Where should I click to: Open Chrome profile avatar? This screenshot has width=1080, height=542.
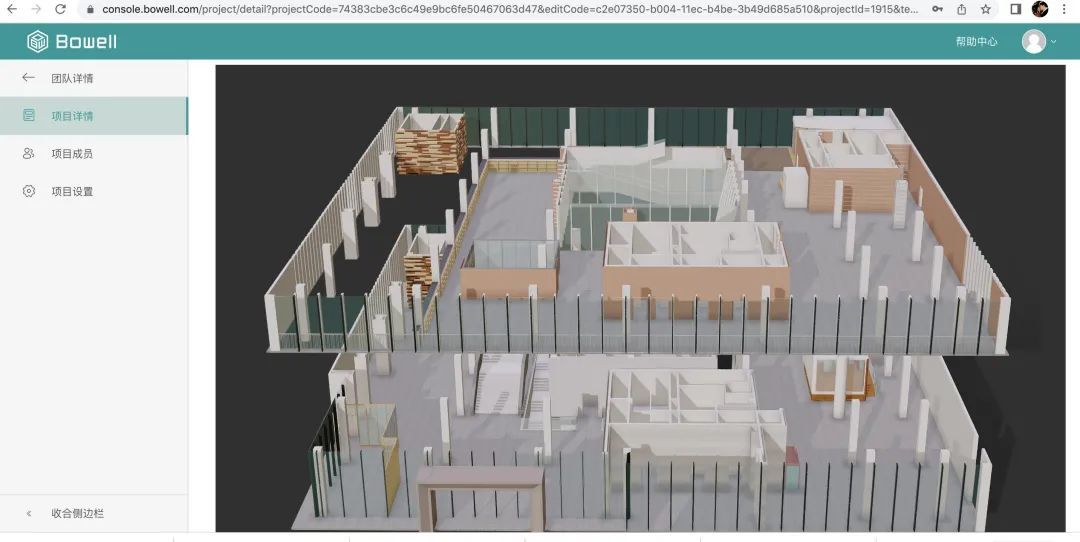(x=1040, y=9)
